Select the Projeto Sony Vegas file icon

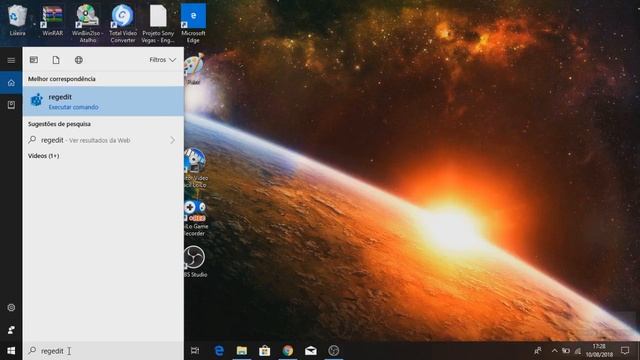click(x=158, y=23)
